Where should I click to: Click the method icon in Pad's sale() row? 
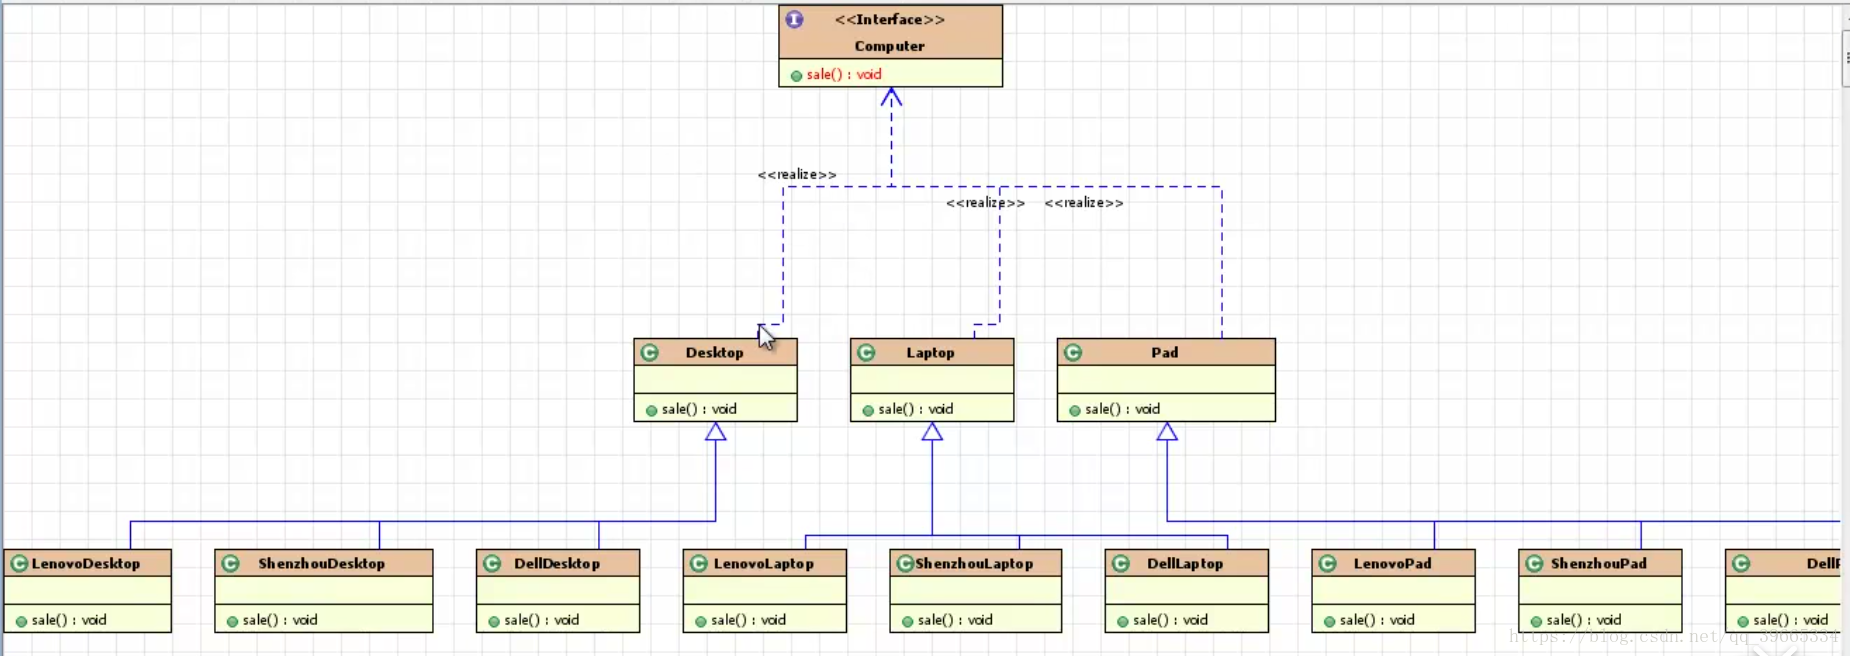(1075, 410)
